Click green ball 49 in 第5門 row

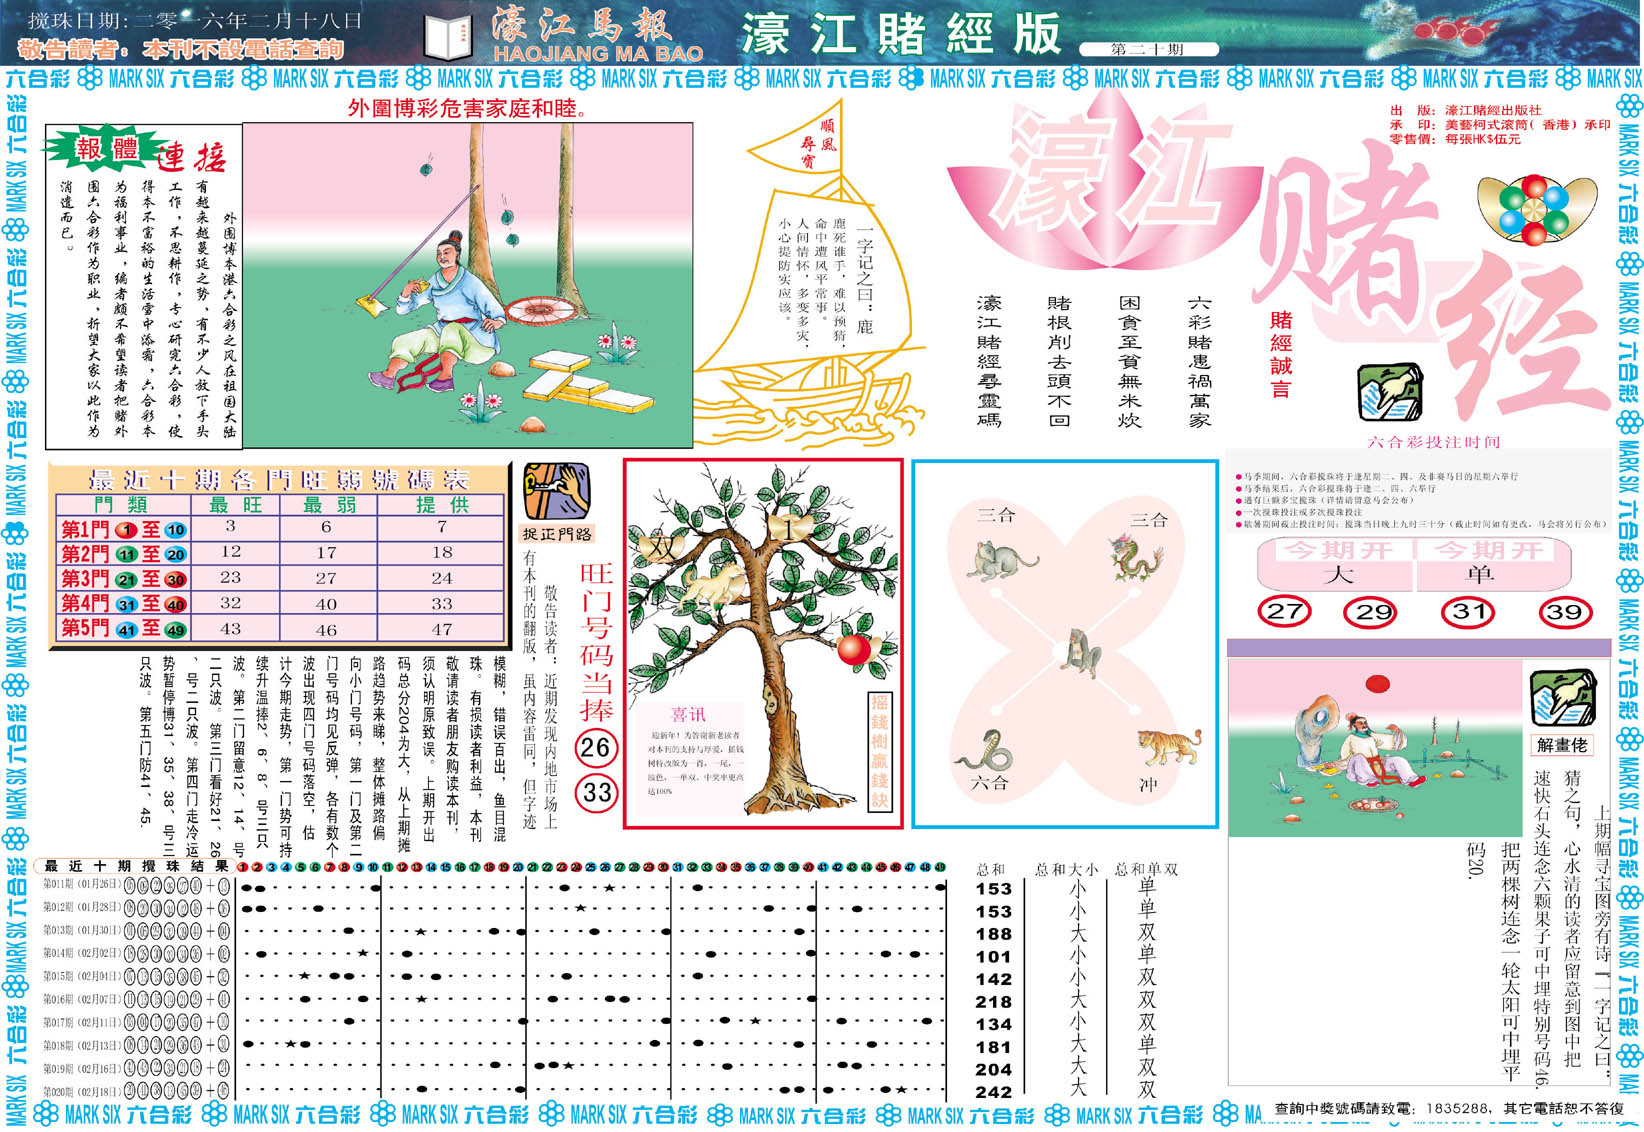[175, 630]
